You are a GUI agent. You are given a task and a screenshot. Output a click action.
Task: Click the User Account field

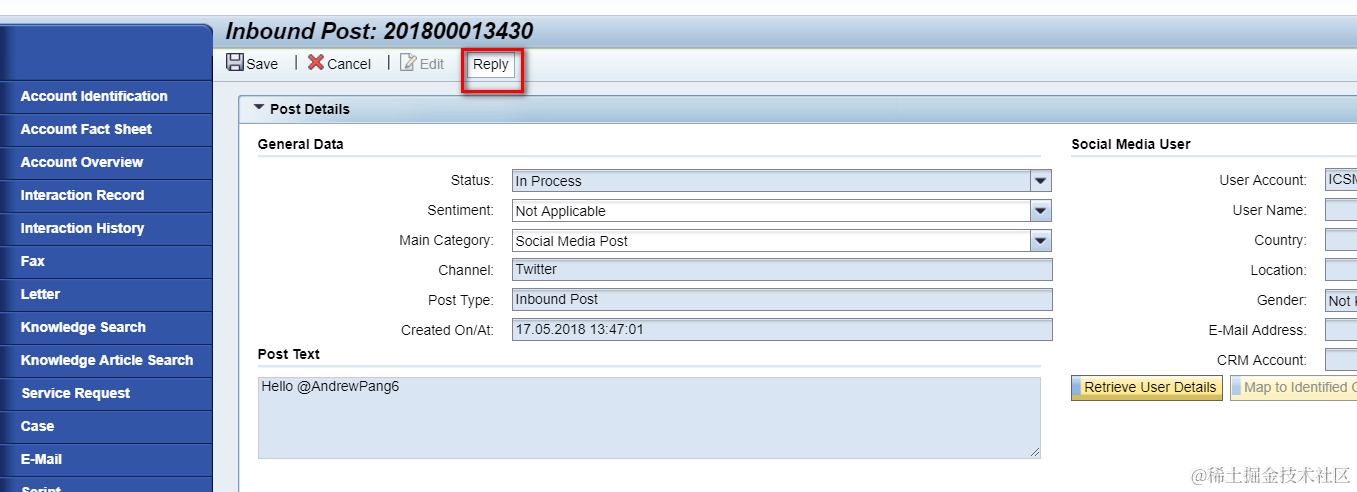click(1341, 180)
